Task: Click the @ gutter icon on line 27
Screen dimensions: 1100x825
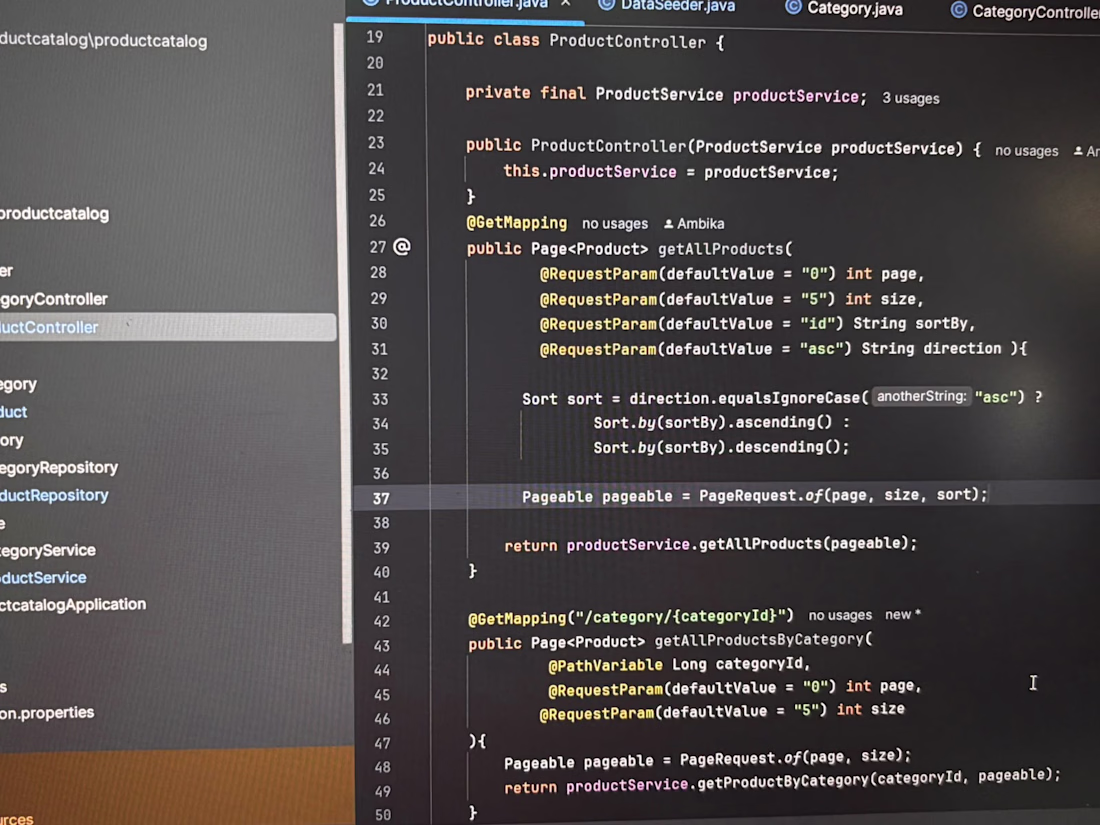Action: click(x=402, y=247)
